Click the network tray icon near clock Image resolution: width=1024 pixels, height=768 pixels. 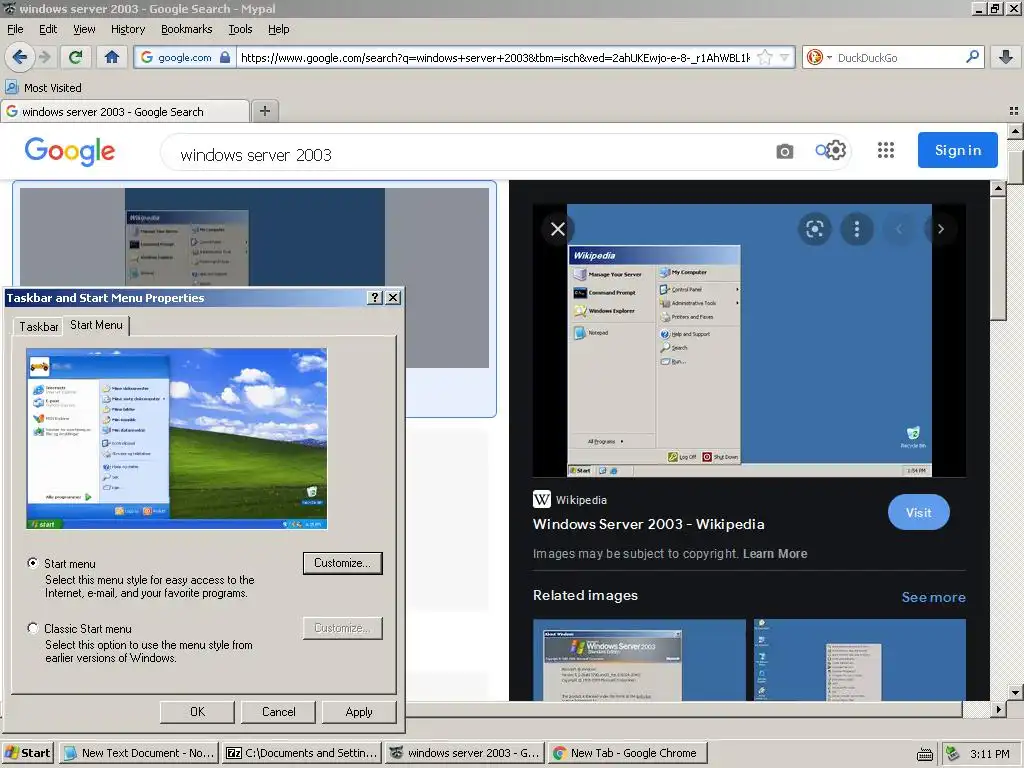[x=952, y=754]
